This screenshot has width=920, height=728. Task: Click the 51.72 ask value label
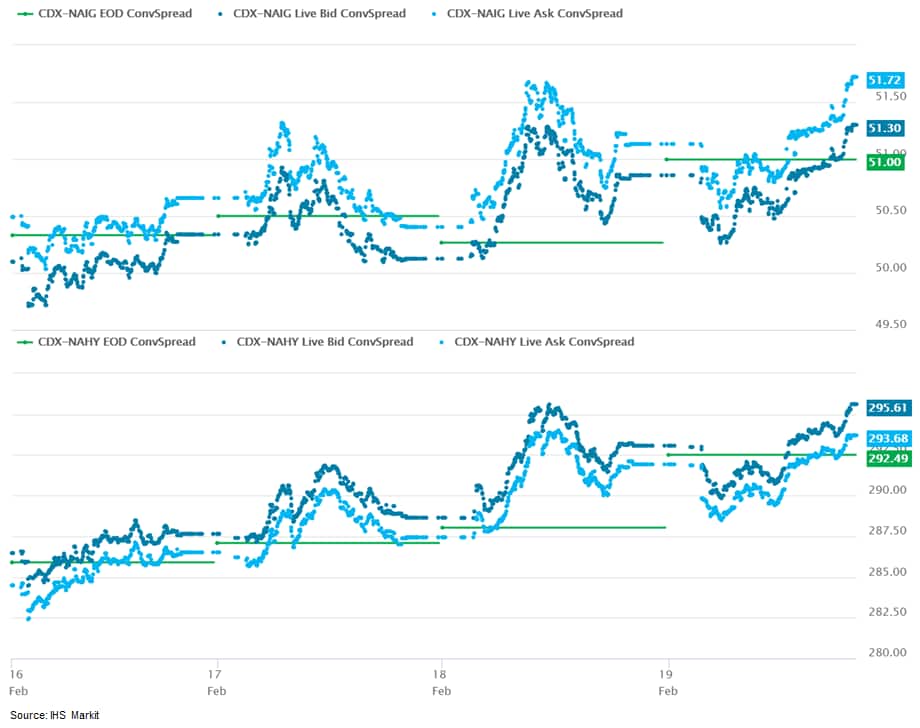[886, 80]
